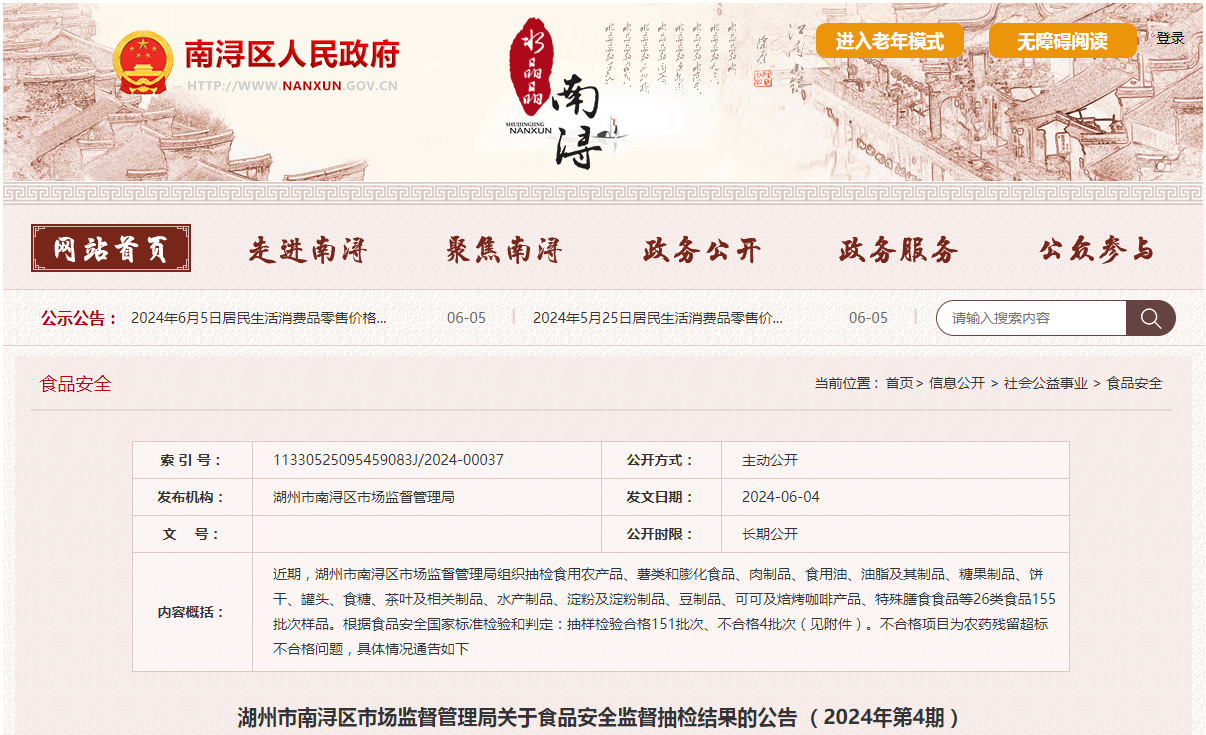Click the 公开方式 label cell
Viewport: 1206px width, 735px height.
[x=661, y=460]
